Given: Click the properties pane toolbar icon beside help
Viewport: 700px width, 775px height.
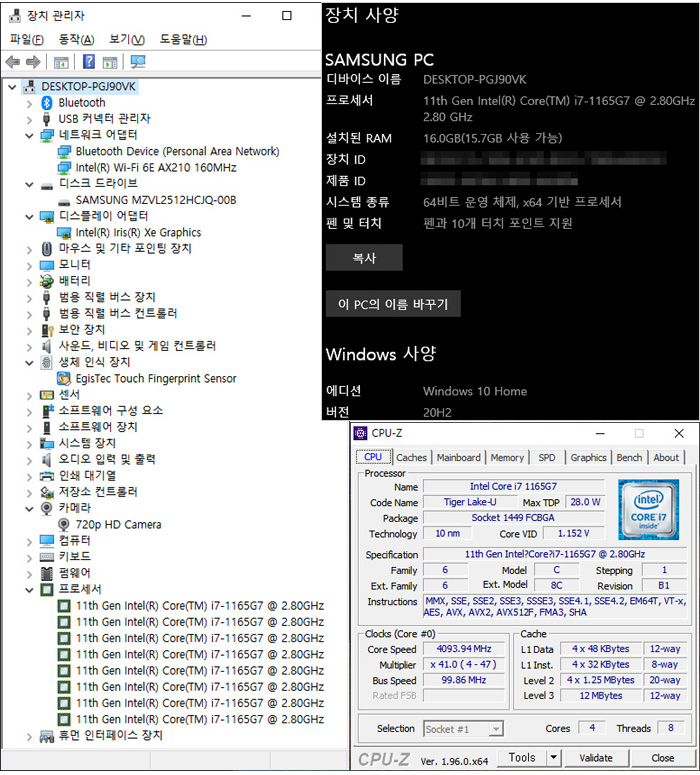Looking at the screenshot, I should coord(110,62).
